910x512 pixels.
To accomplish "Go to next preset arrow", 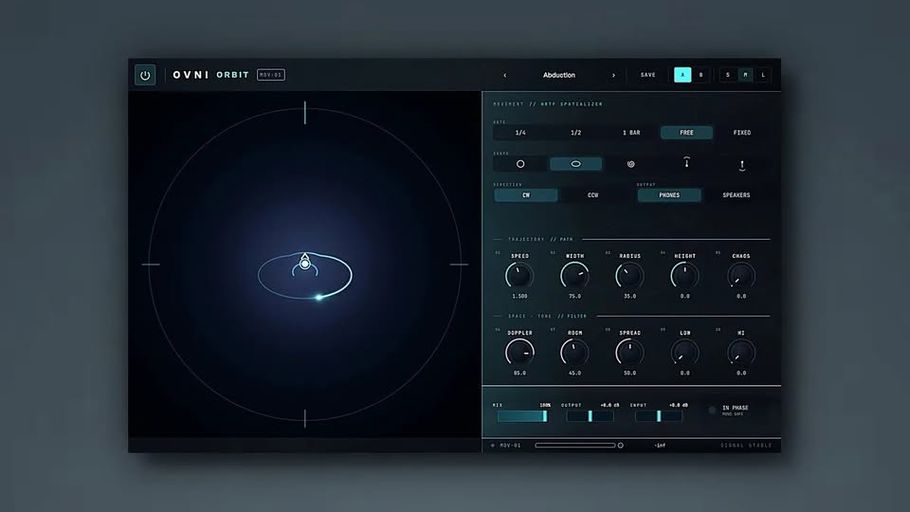I will (x=613, y=75).
